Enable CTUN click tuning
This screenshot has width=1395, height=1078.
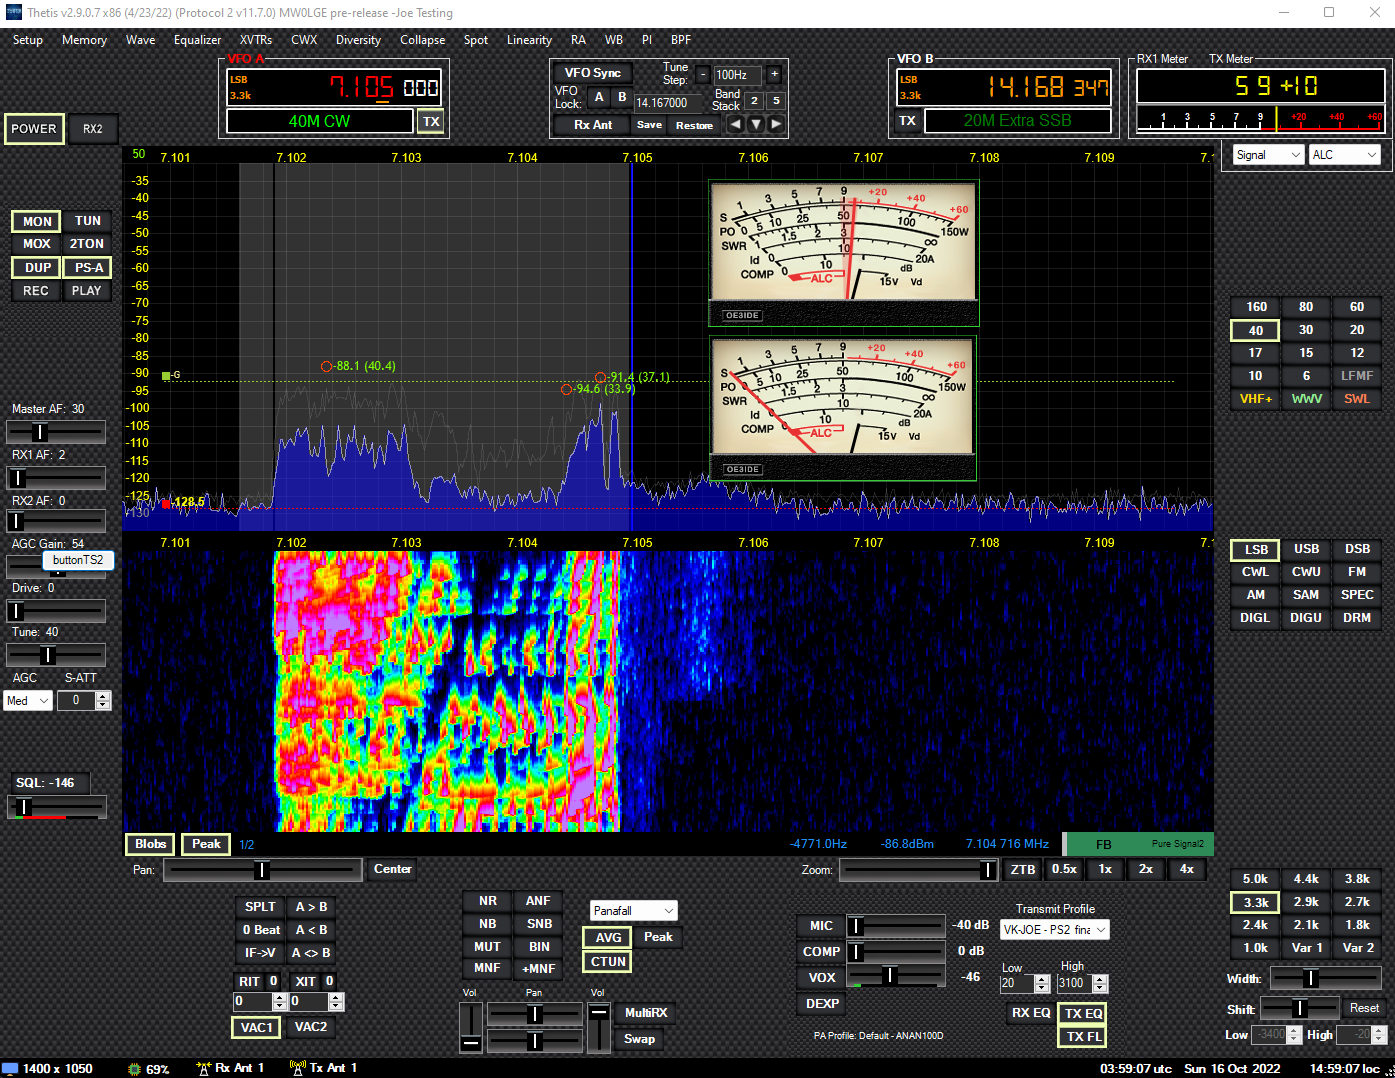606,961
